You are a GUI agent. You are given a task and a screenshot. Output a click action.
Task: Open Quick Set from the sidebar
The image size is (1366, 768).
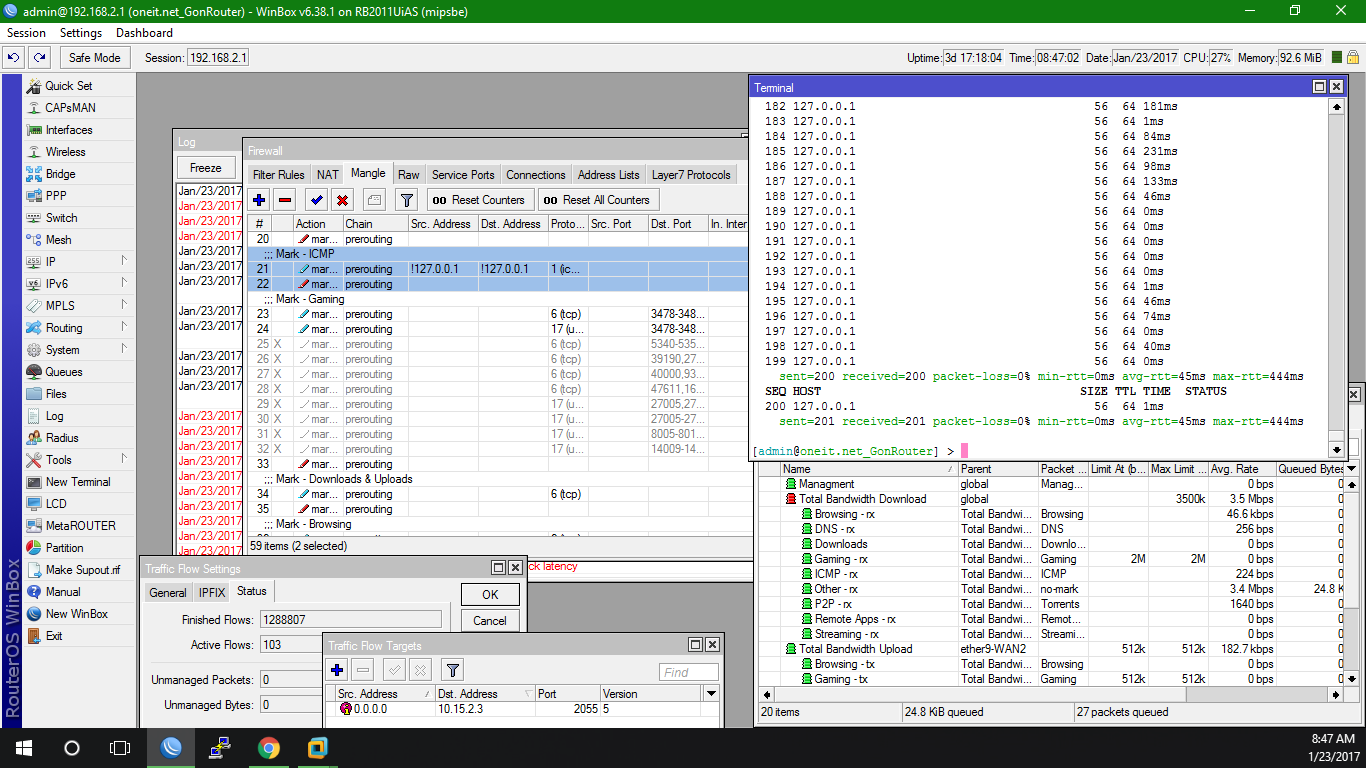(68, 86)
